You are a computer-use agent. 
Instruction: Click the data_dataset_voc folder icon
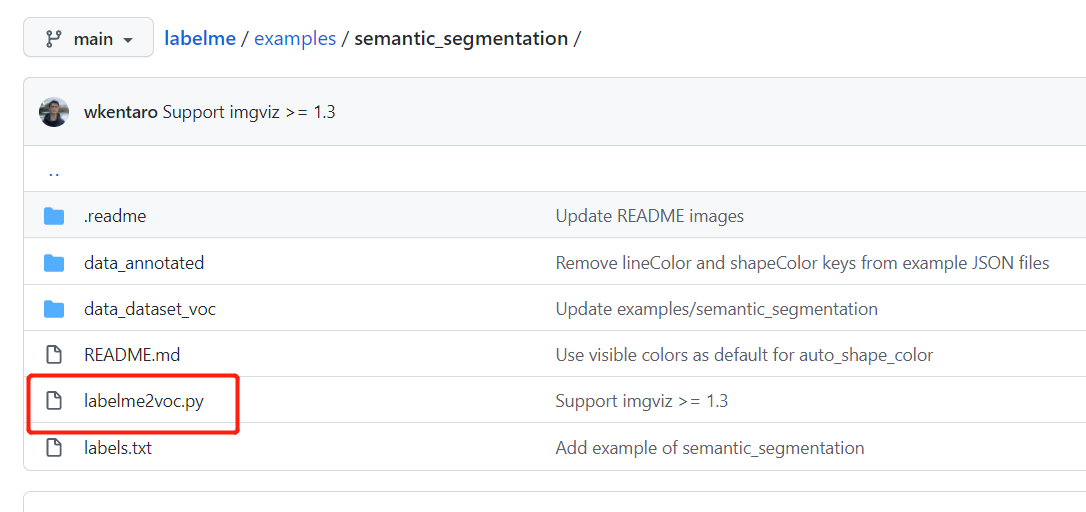tap(54, 309)
